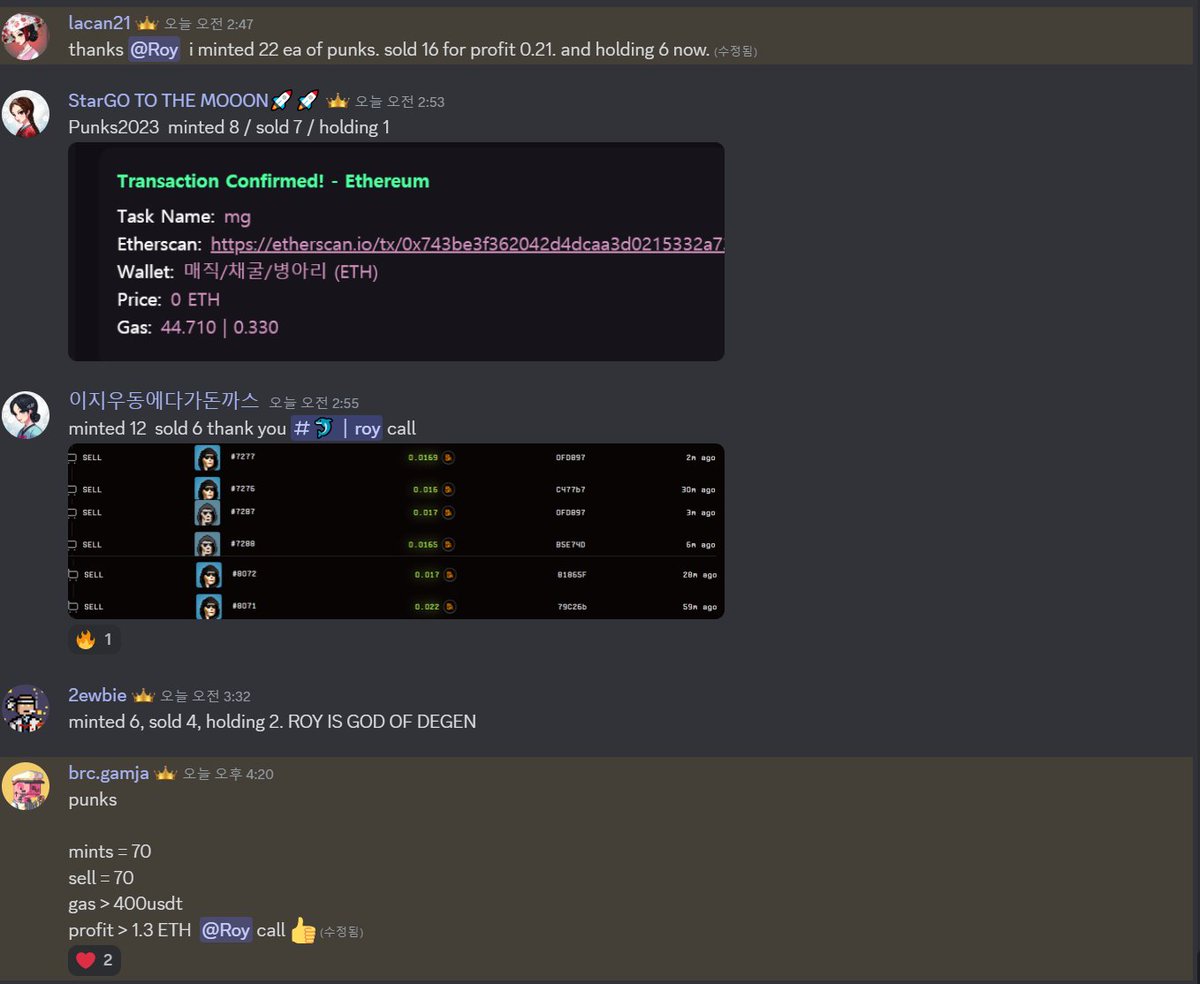The image size is (1200, 984).
Task: Click the punk thumbnail for #7276
Action: (x=207, y=489)
